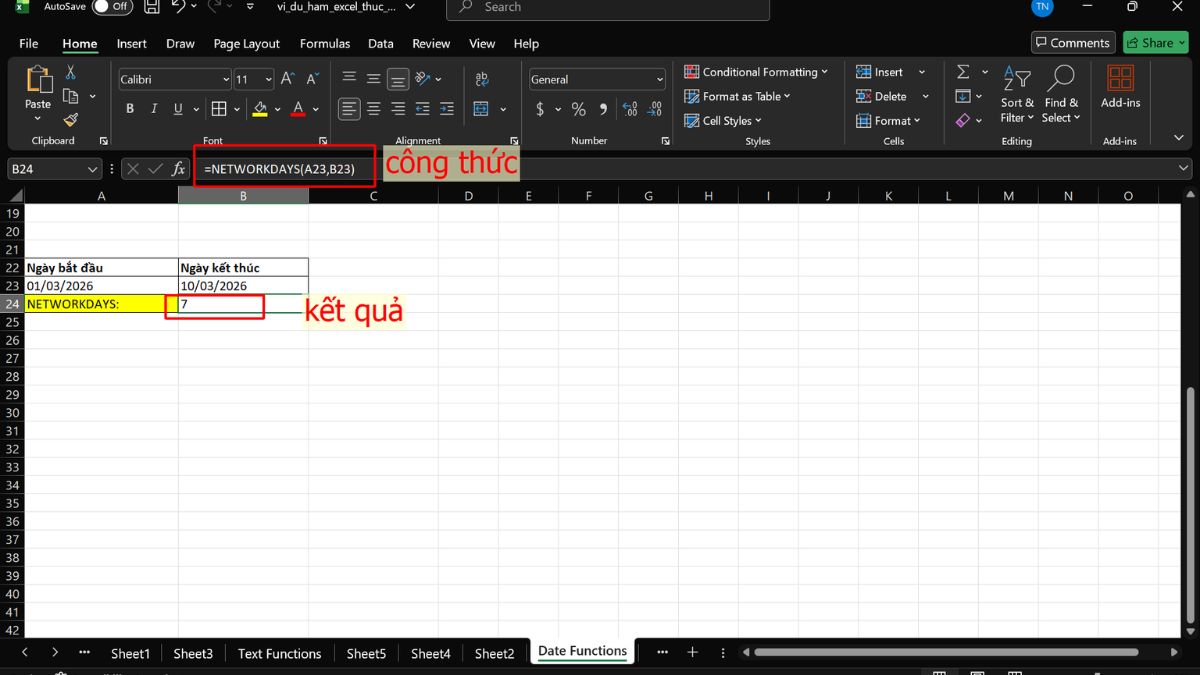Toggle Wrap Text in Alignment group
Screen dimensions: 1200x675
point(481,79)
